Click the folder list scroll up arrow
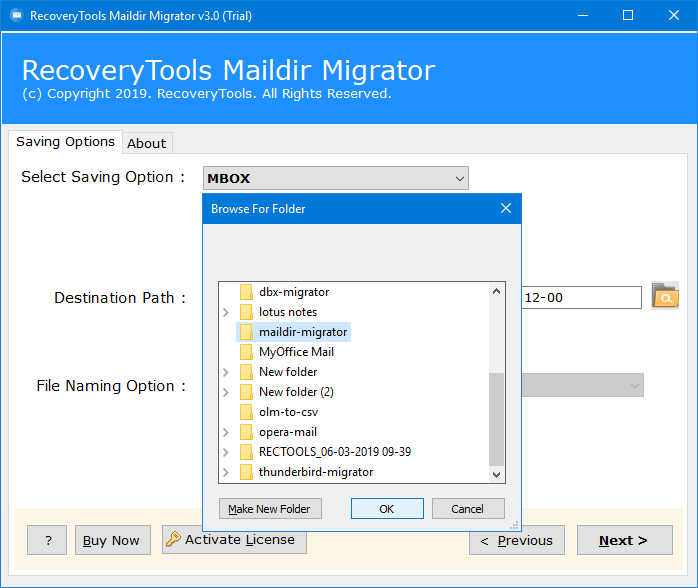 [x=496, y=292]
